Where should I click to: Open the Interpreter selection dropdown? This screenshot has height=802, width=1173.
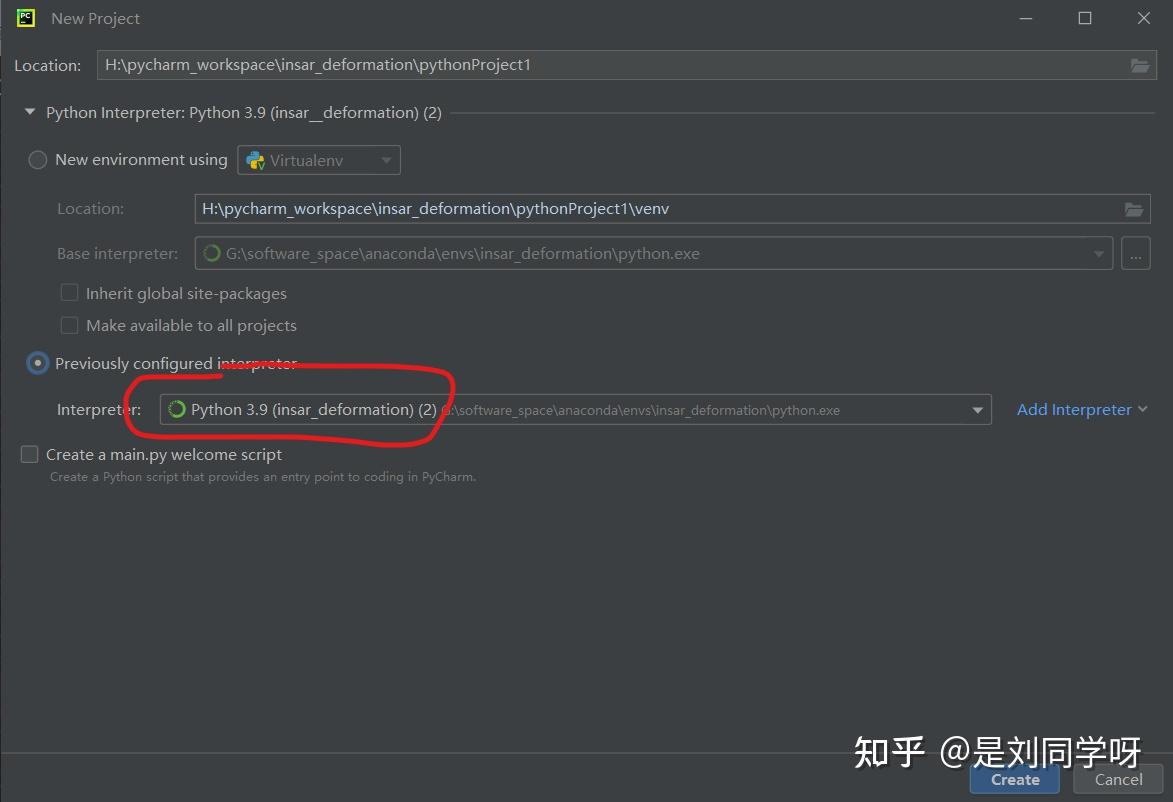pos(977,409)
